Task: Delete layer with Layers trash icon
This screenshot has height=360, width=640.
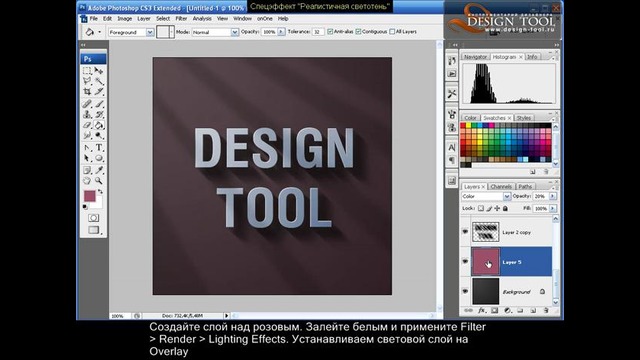Action: point(546,311)
